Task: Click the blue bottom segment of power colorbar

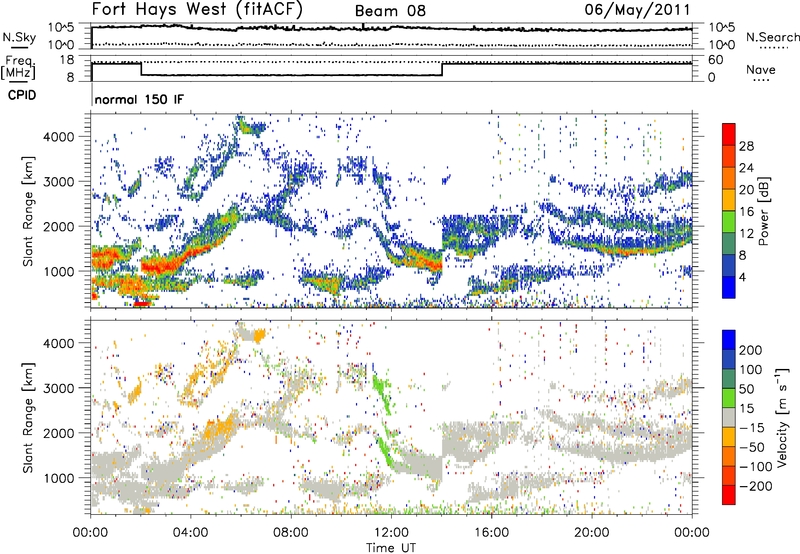Action: tap(729, 287)
